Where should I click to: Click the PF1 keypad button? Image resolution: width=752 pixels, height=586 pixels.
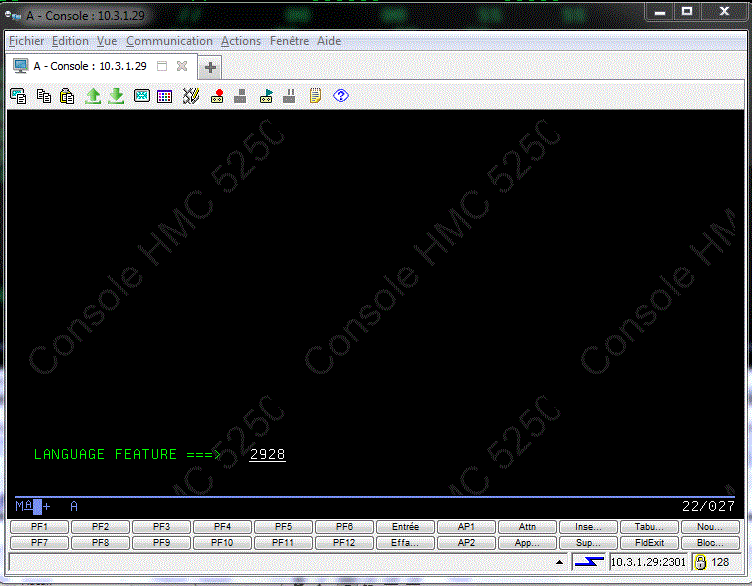point(39,527)
